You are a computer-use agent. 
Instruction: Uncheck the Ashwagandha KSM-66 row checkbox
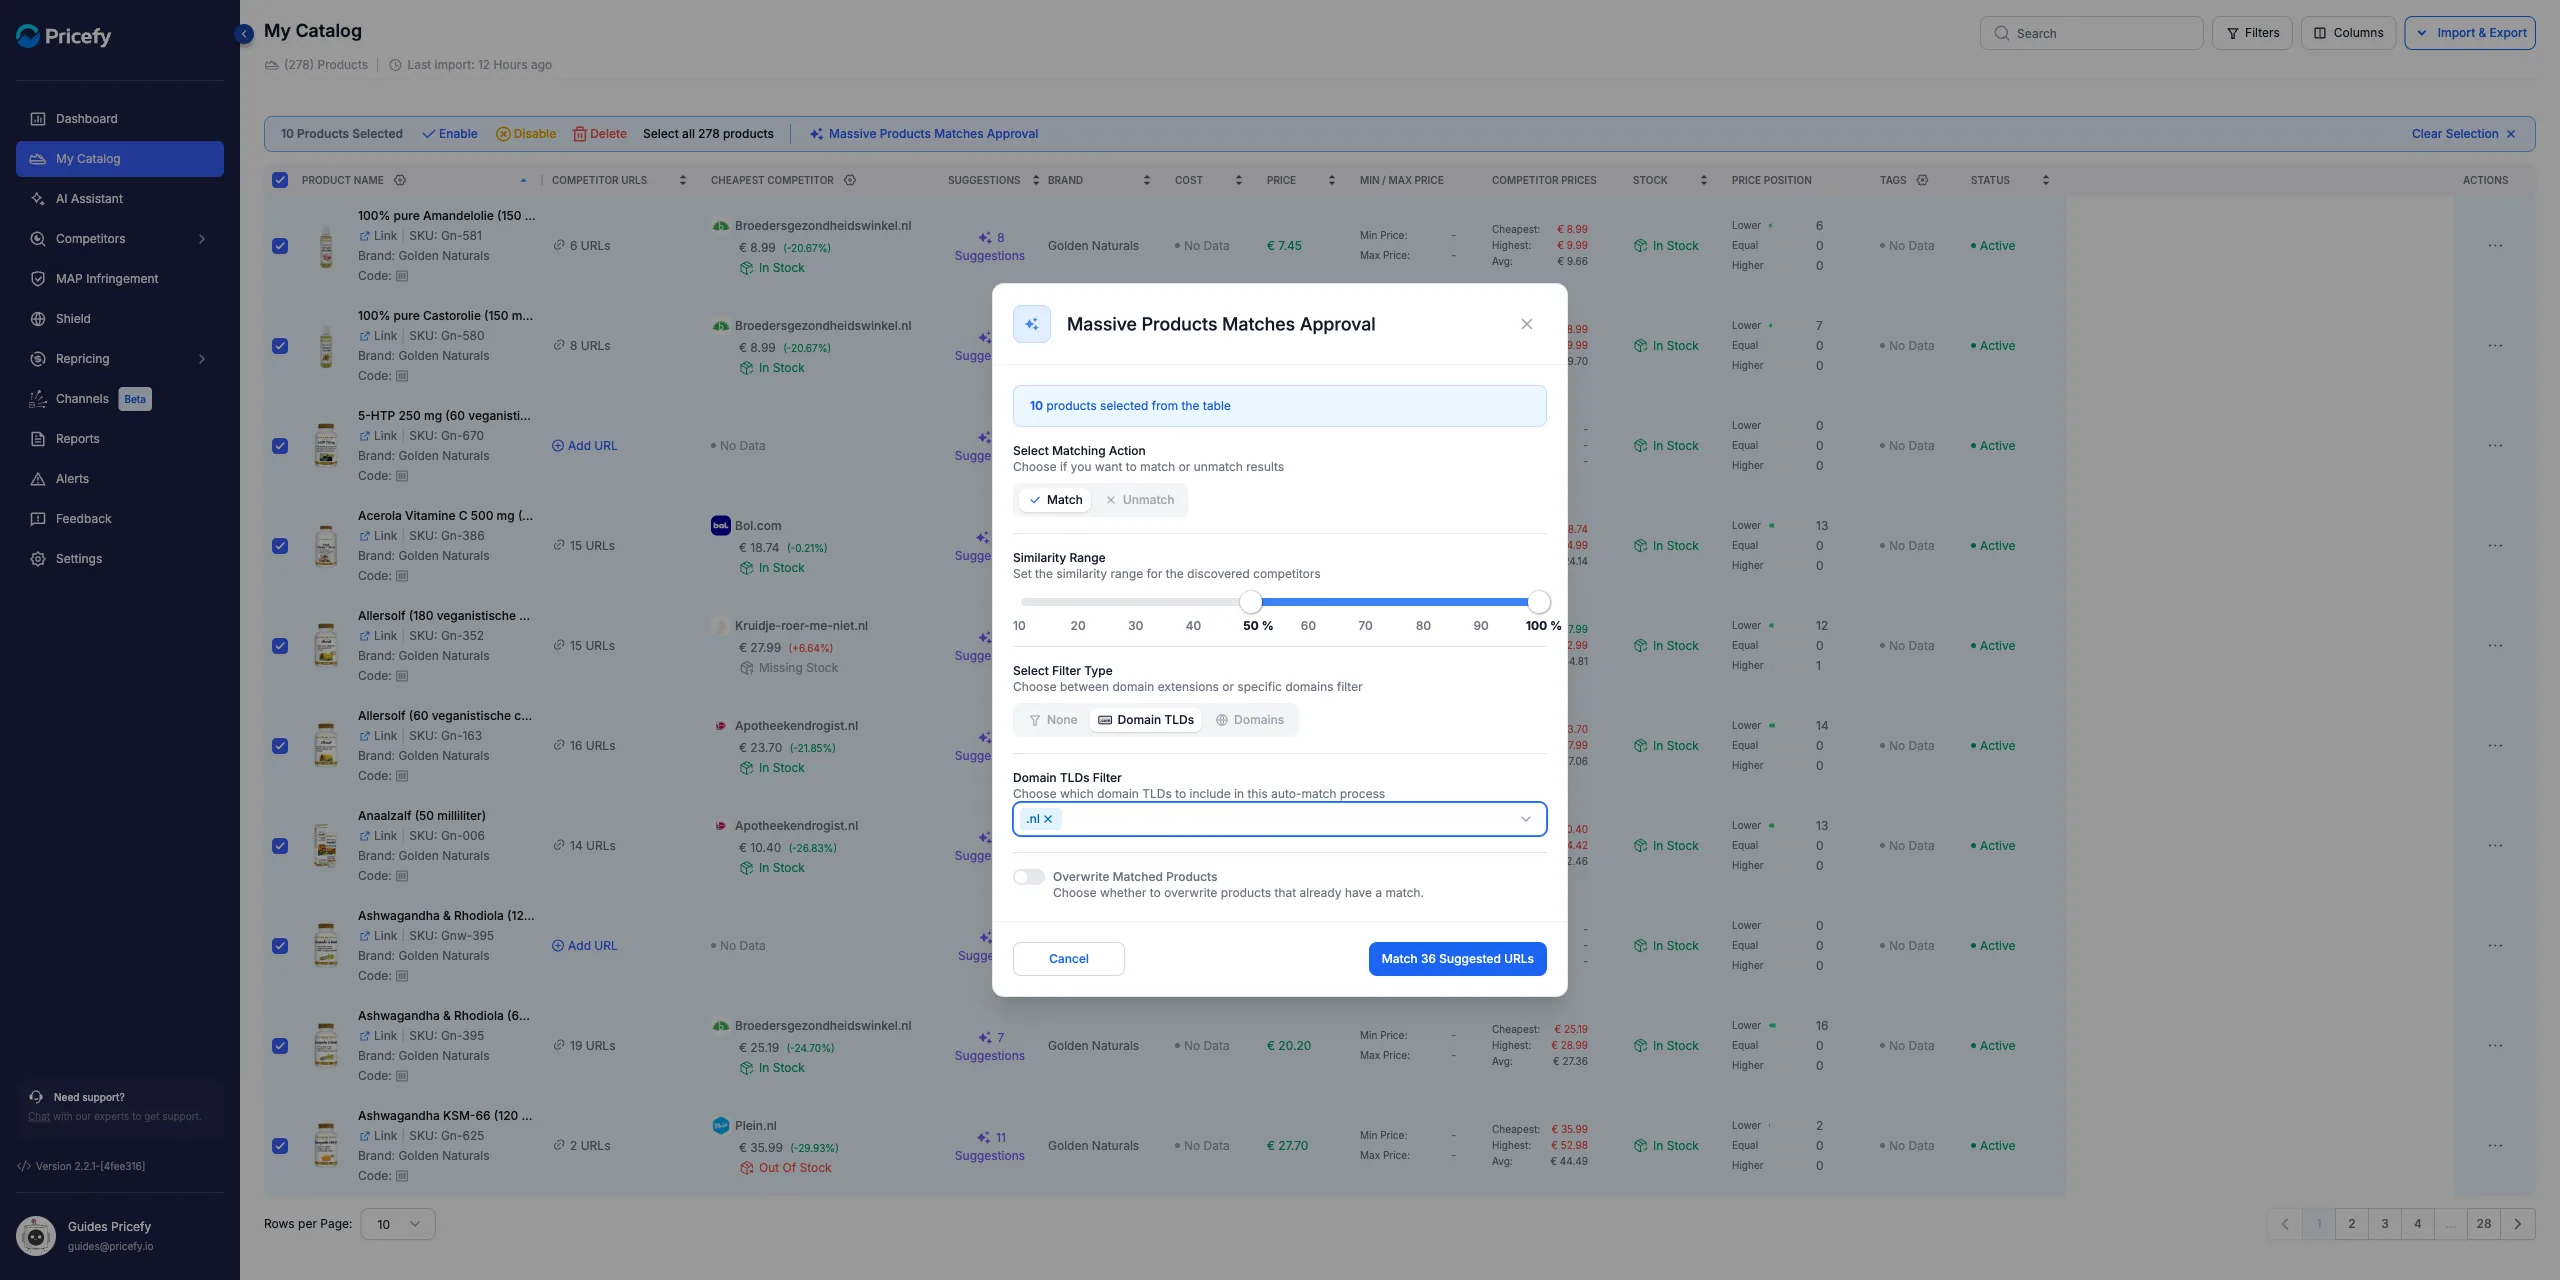click(x=280, y=1146)
